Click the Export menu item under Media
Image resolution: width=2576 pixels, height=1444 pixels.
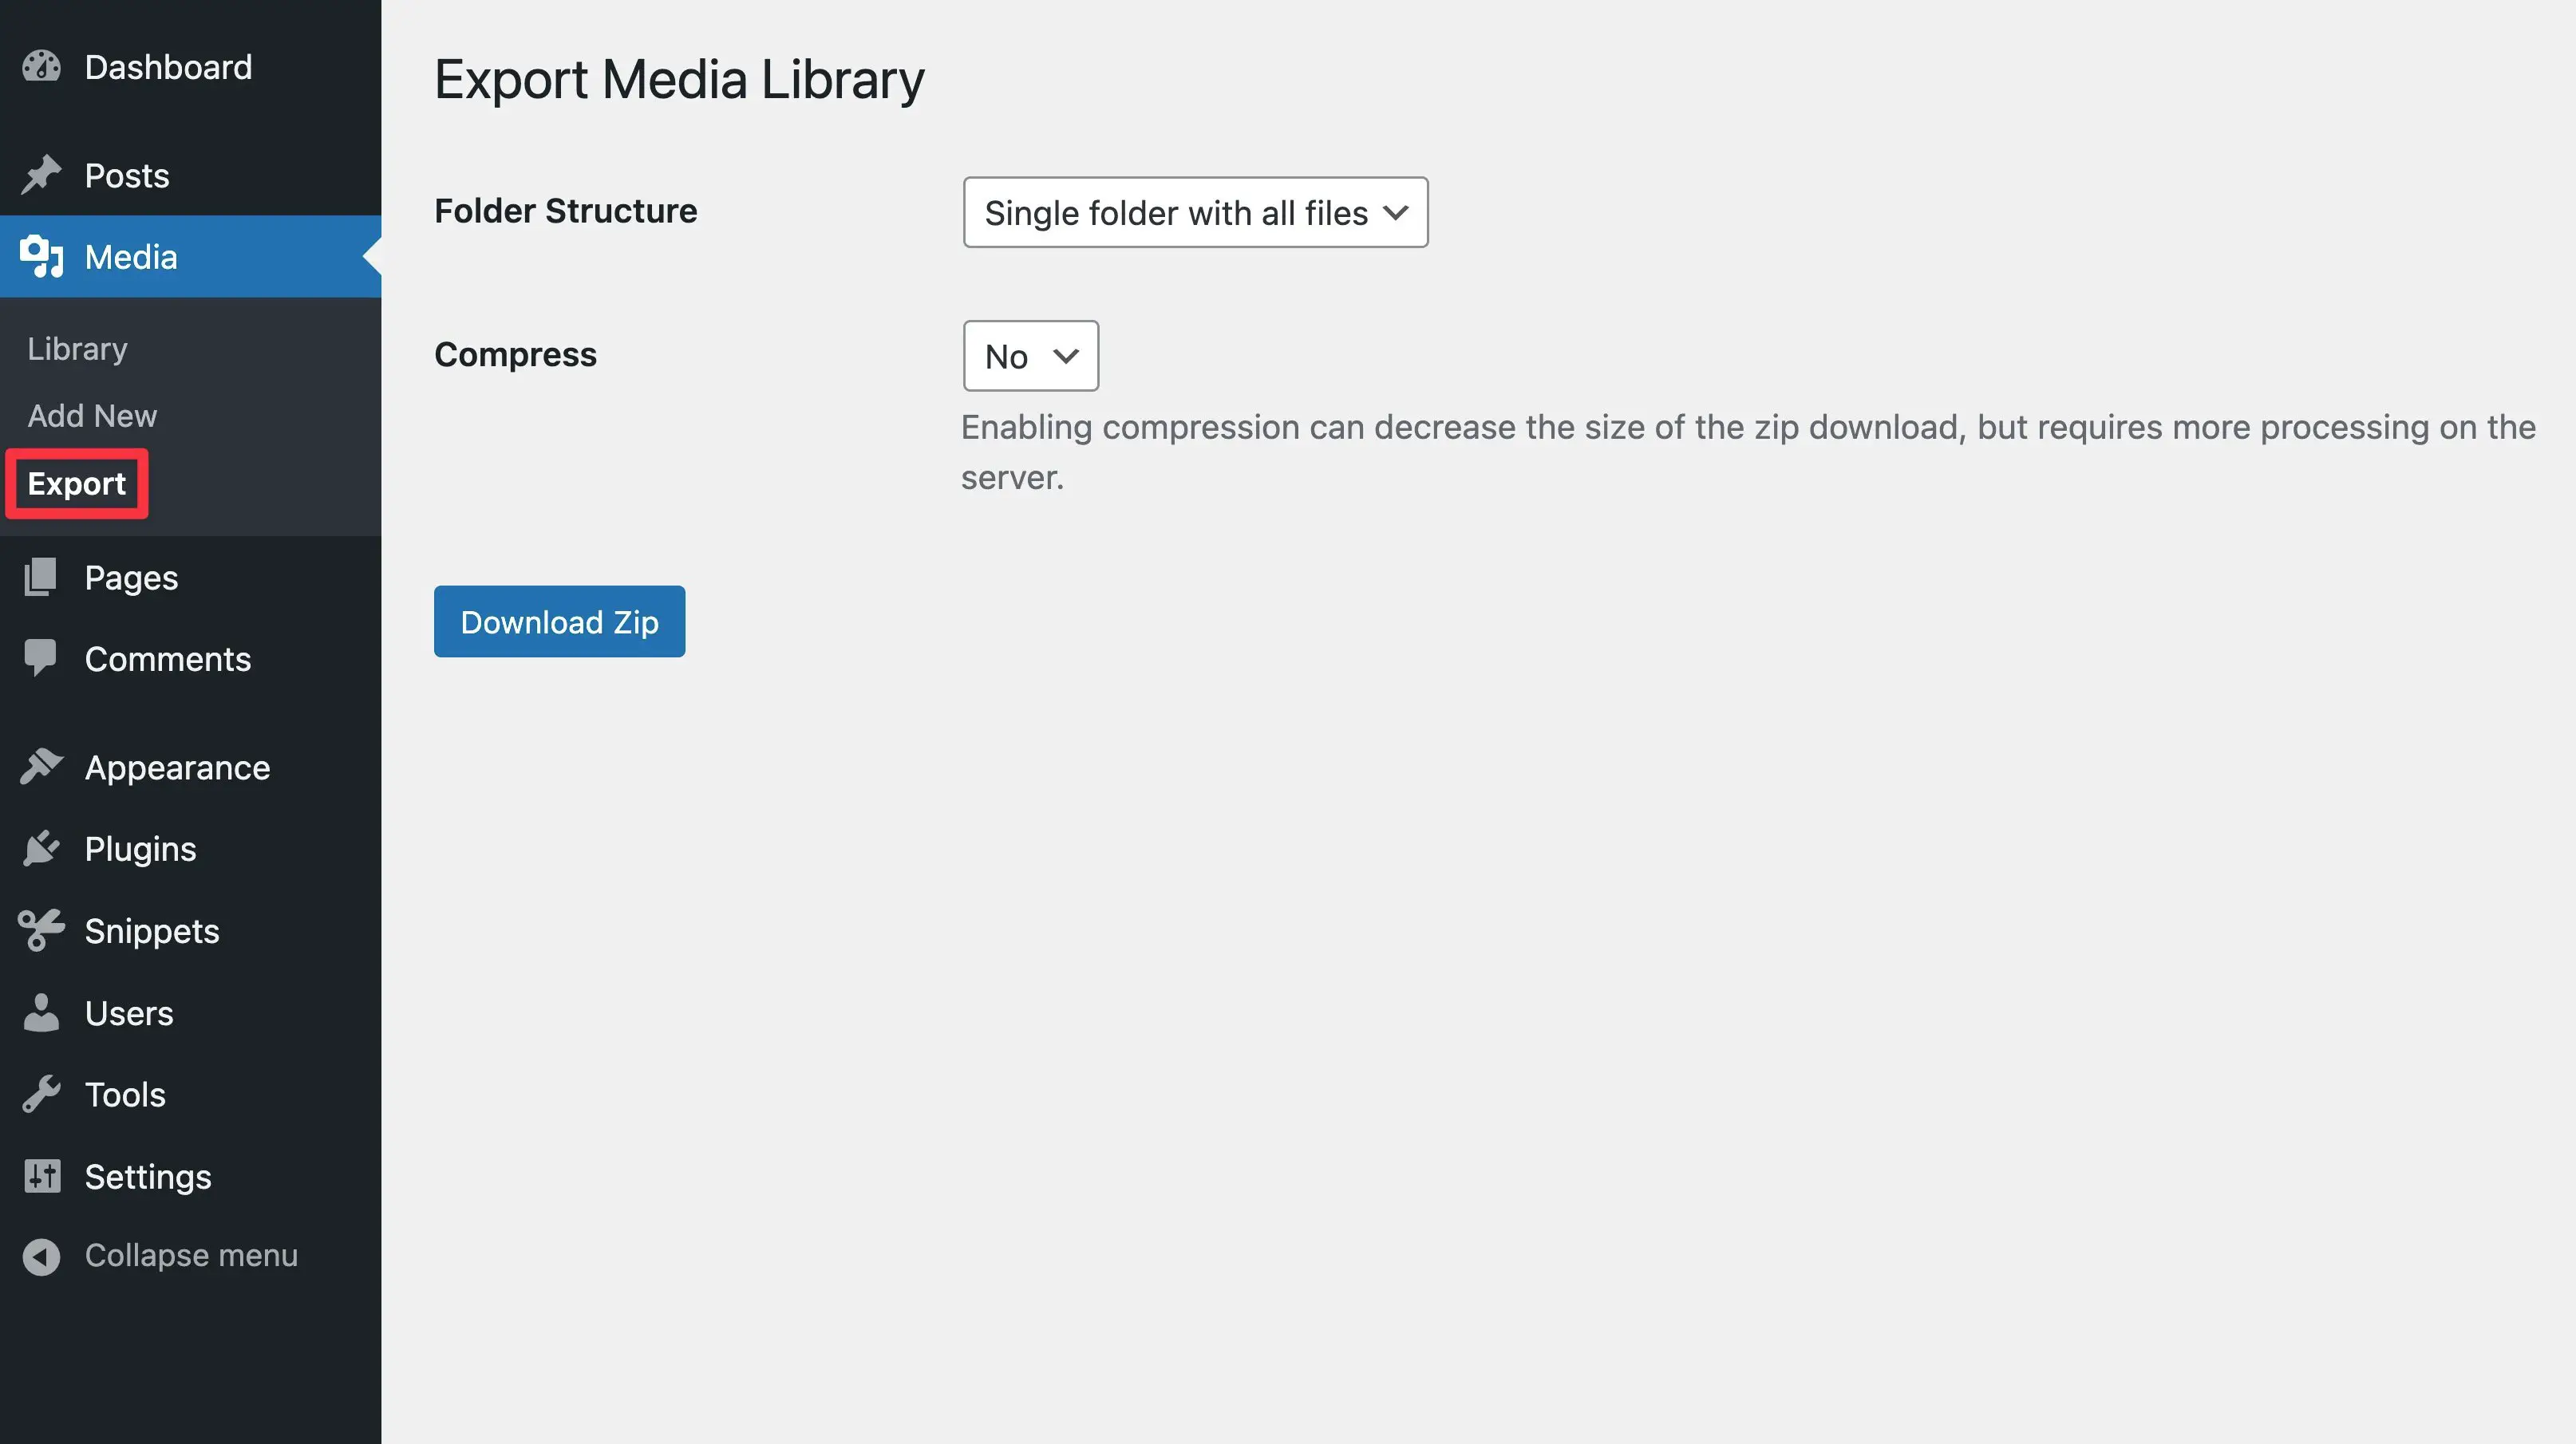click(x=76, y=481)
